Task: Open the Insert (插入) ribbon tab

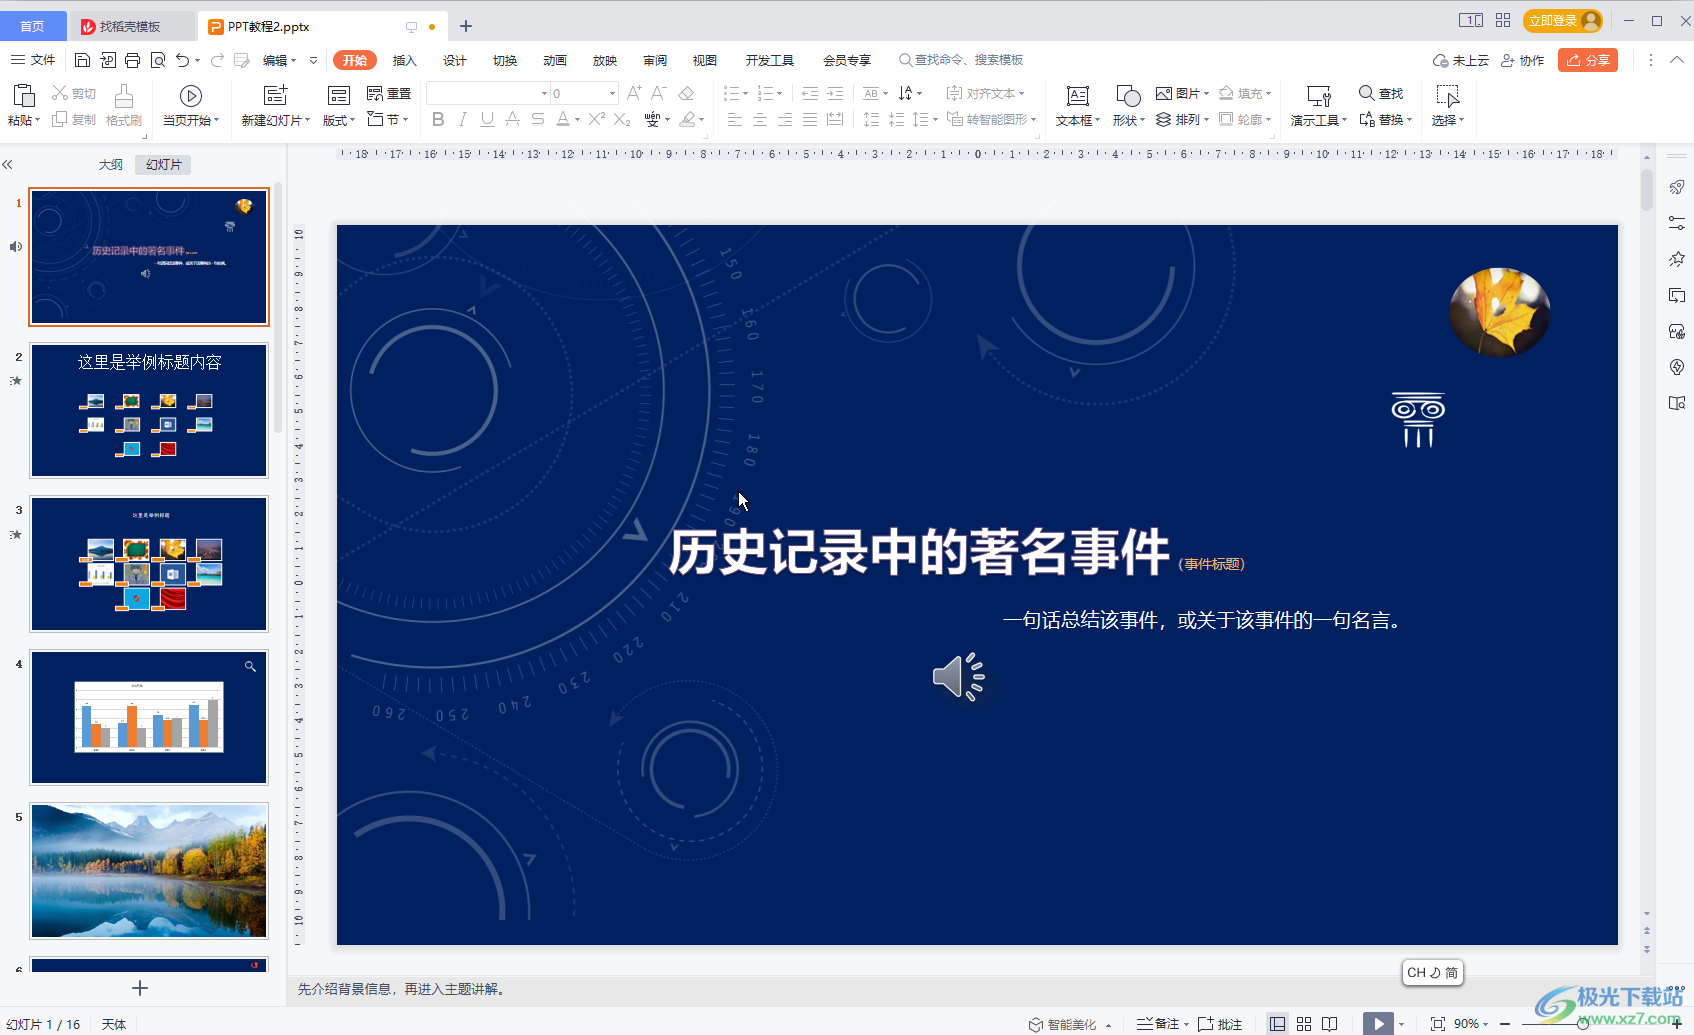Action: click(404, 60)
